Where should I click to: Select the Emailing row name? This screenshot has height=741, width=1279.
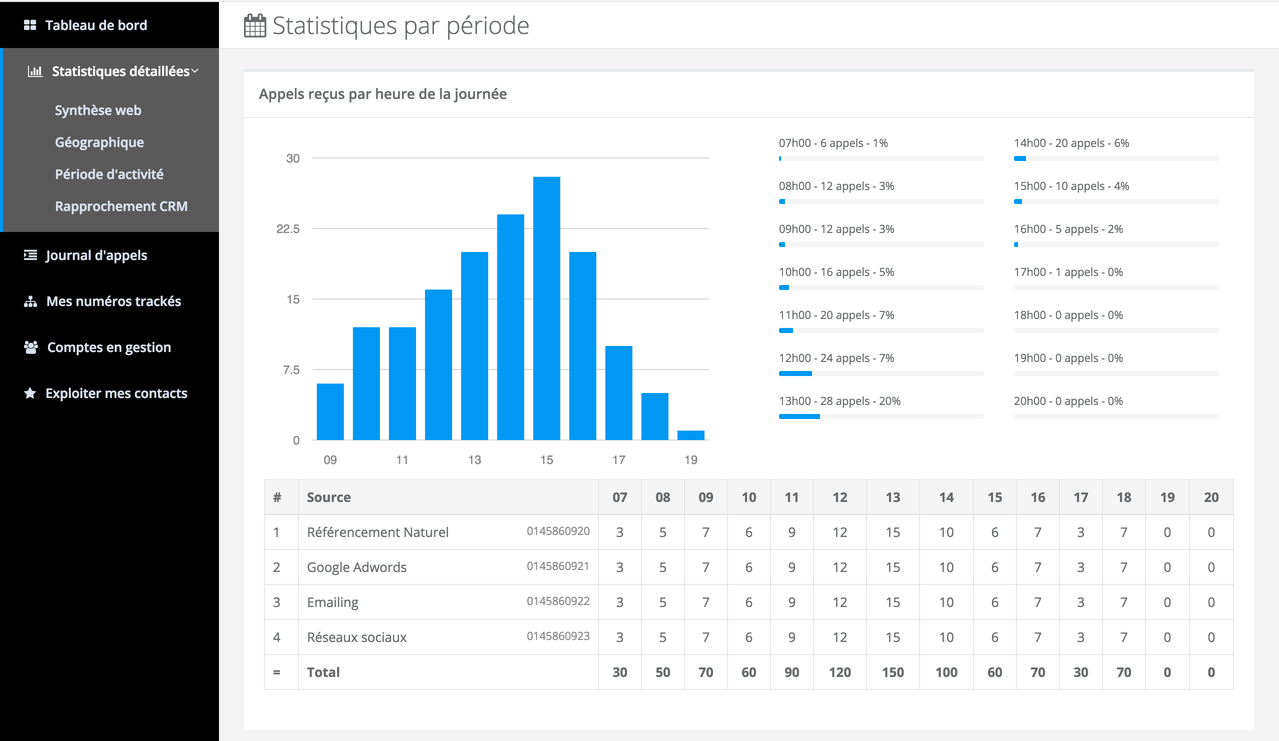click(x=333, y=602)
